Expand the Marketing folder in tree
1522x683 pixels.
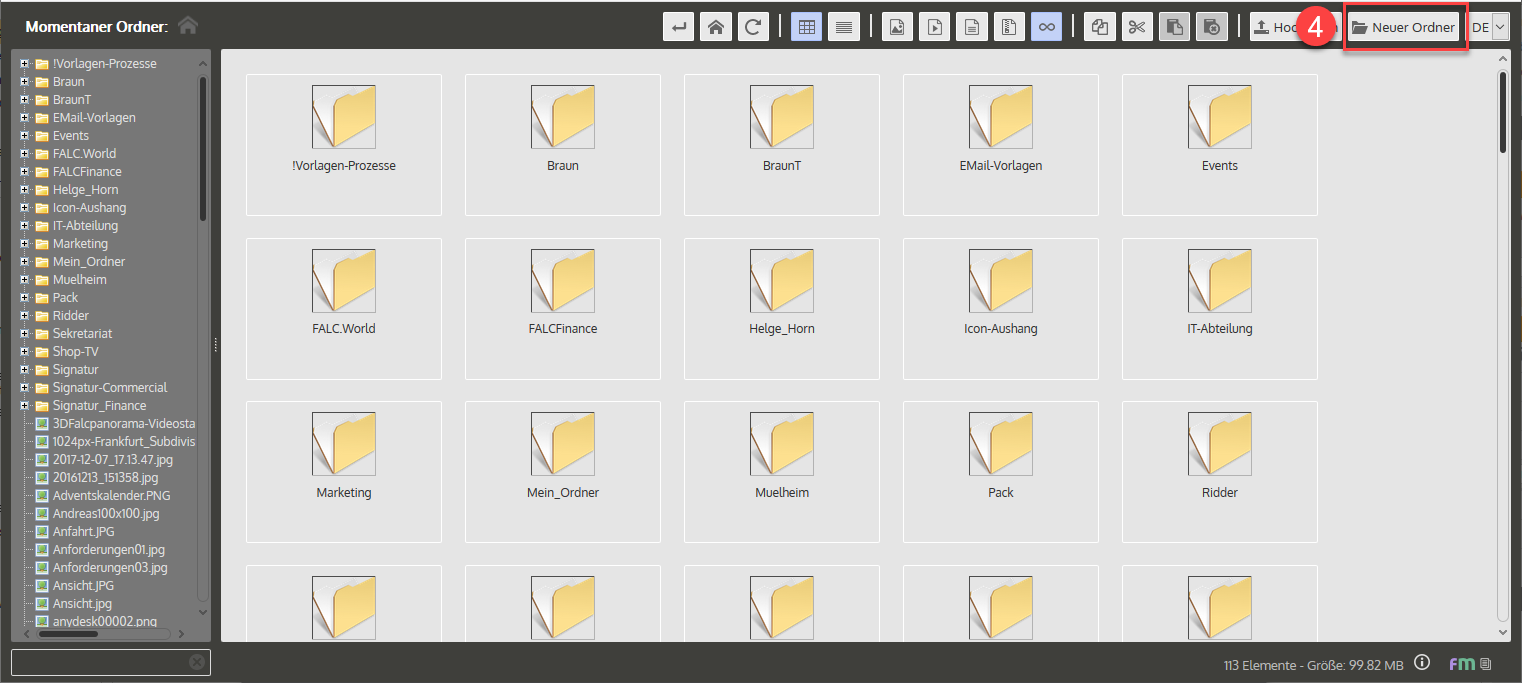(x=24, y=244)
